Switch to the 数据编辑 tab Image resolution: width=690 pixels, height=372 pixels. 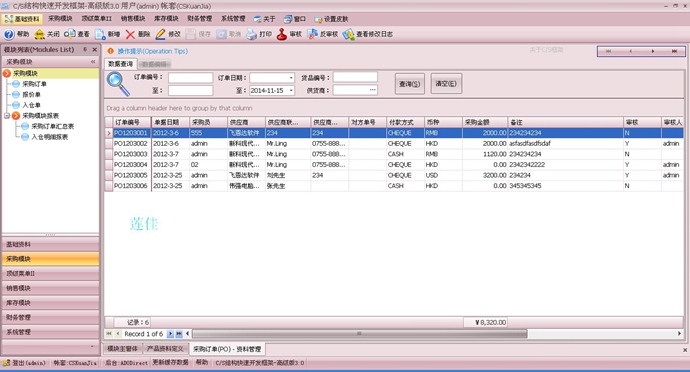tap(154, 64)
